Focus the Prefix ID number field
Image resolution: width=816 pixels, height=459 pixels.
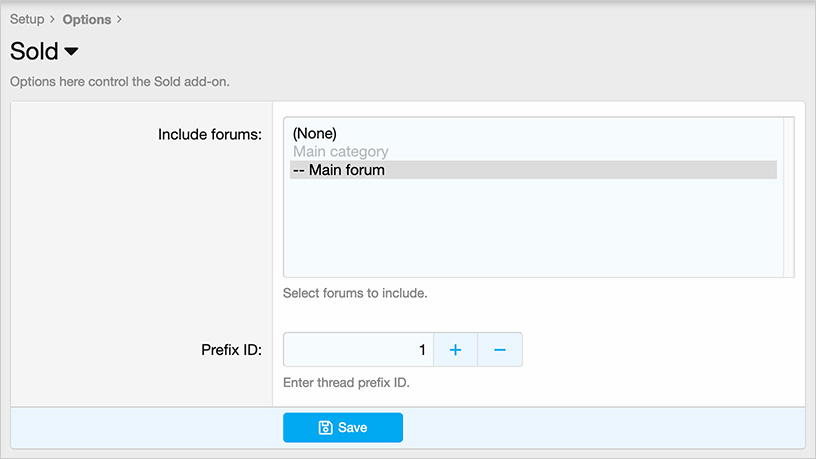[x=358, y=350]
